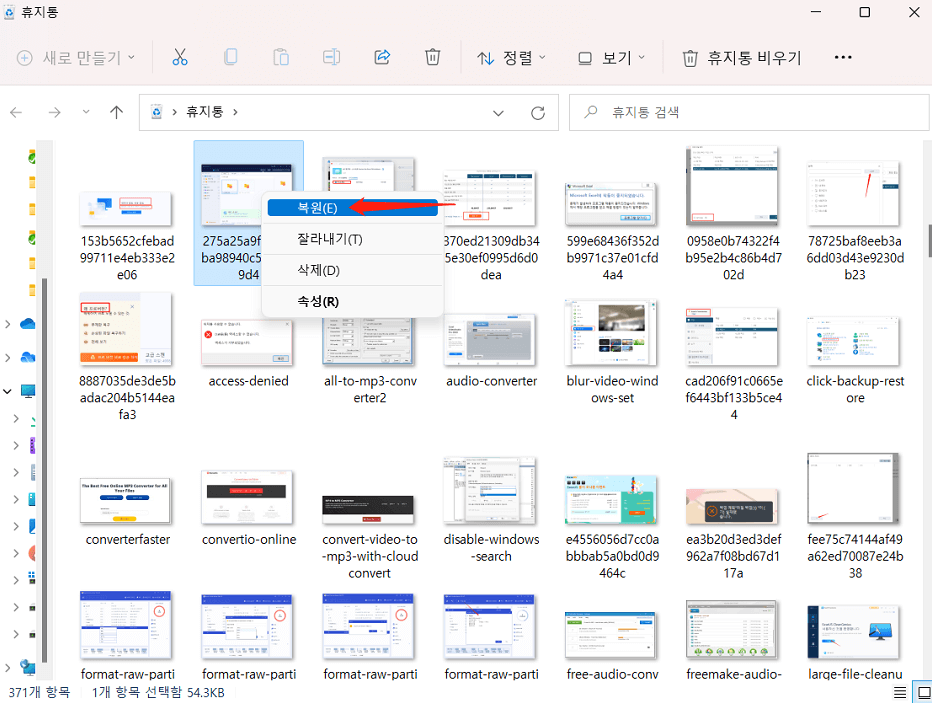
Task: Open recent locations chevron beside forward arrow
Action: tap(86, 112)
